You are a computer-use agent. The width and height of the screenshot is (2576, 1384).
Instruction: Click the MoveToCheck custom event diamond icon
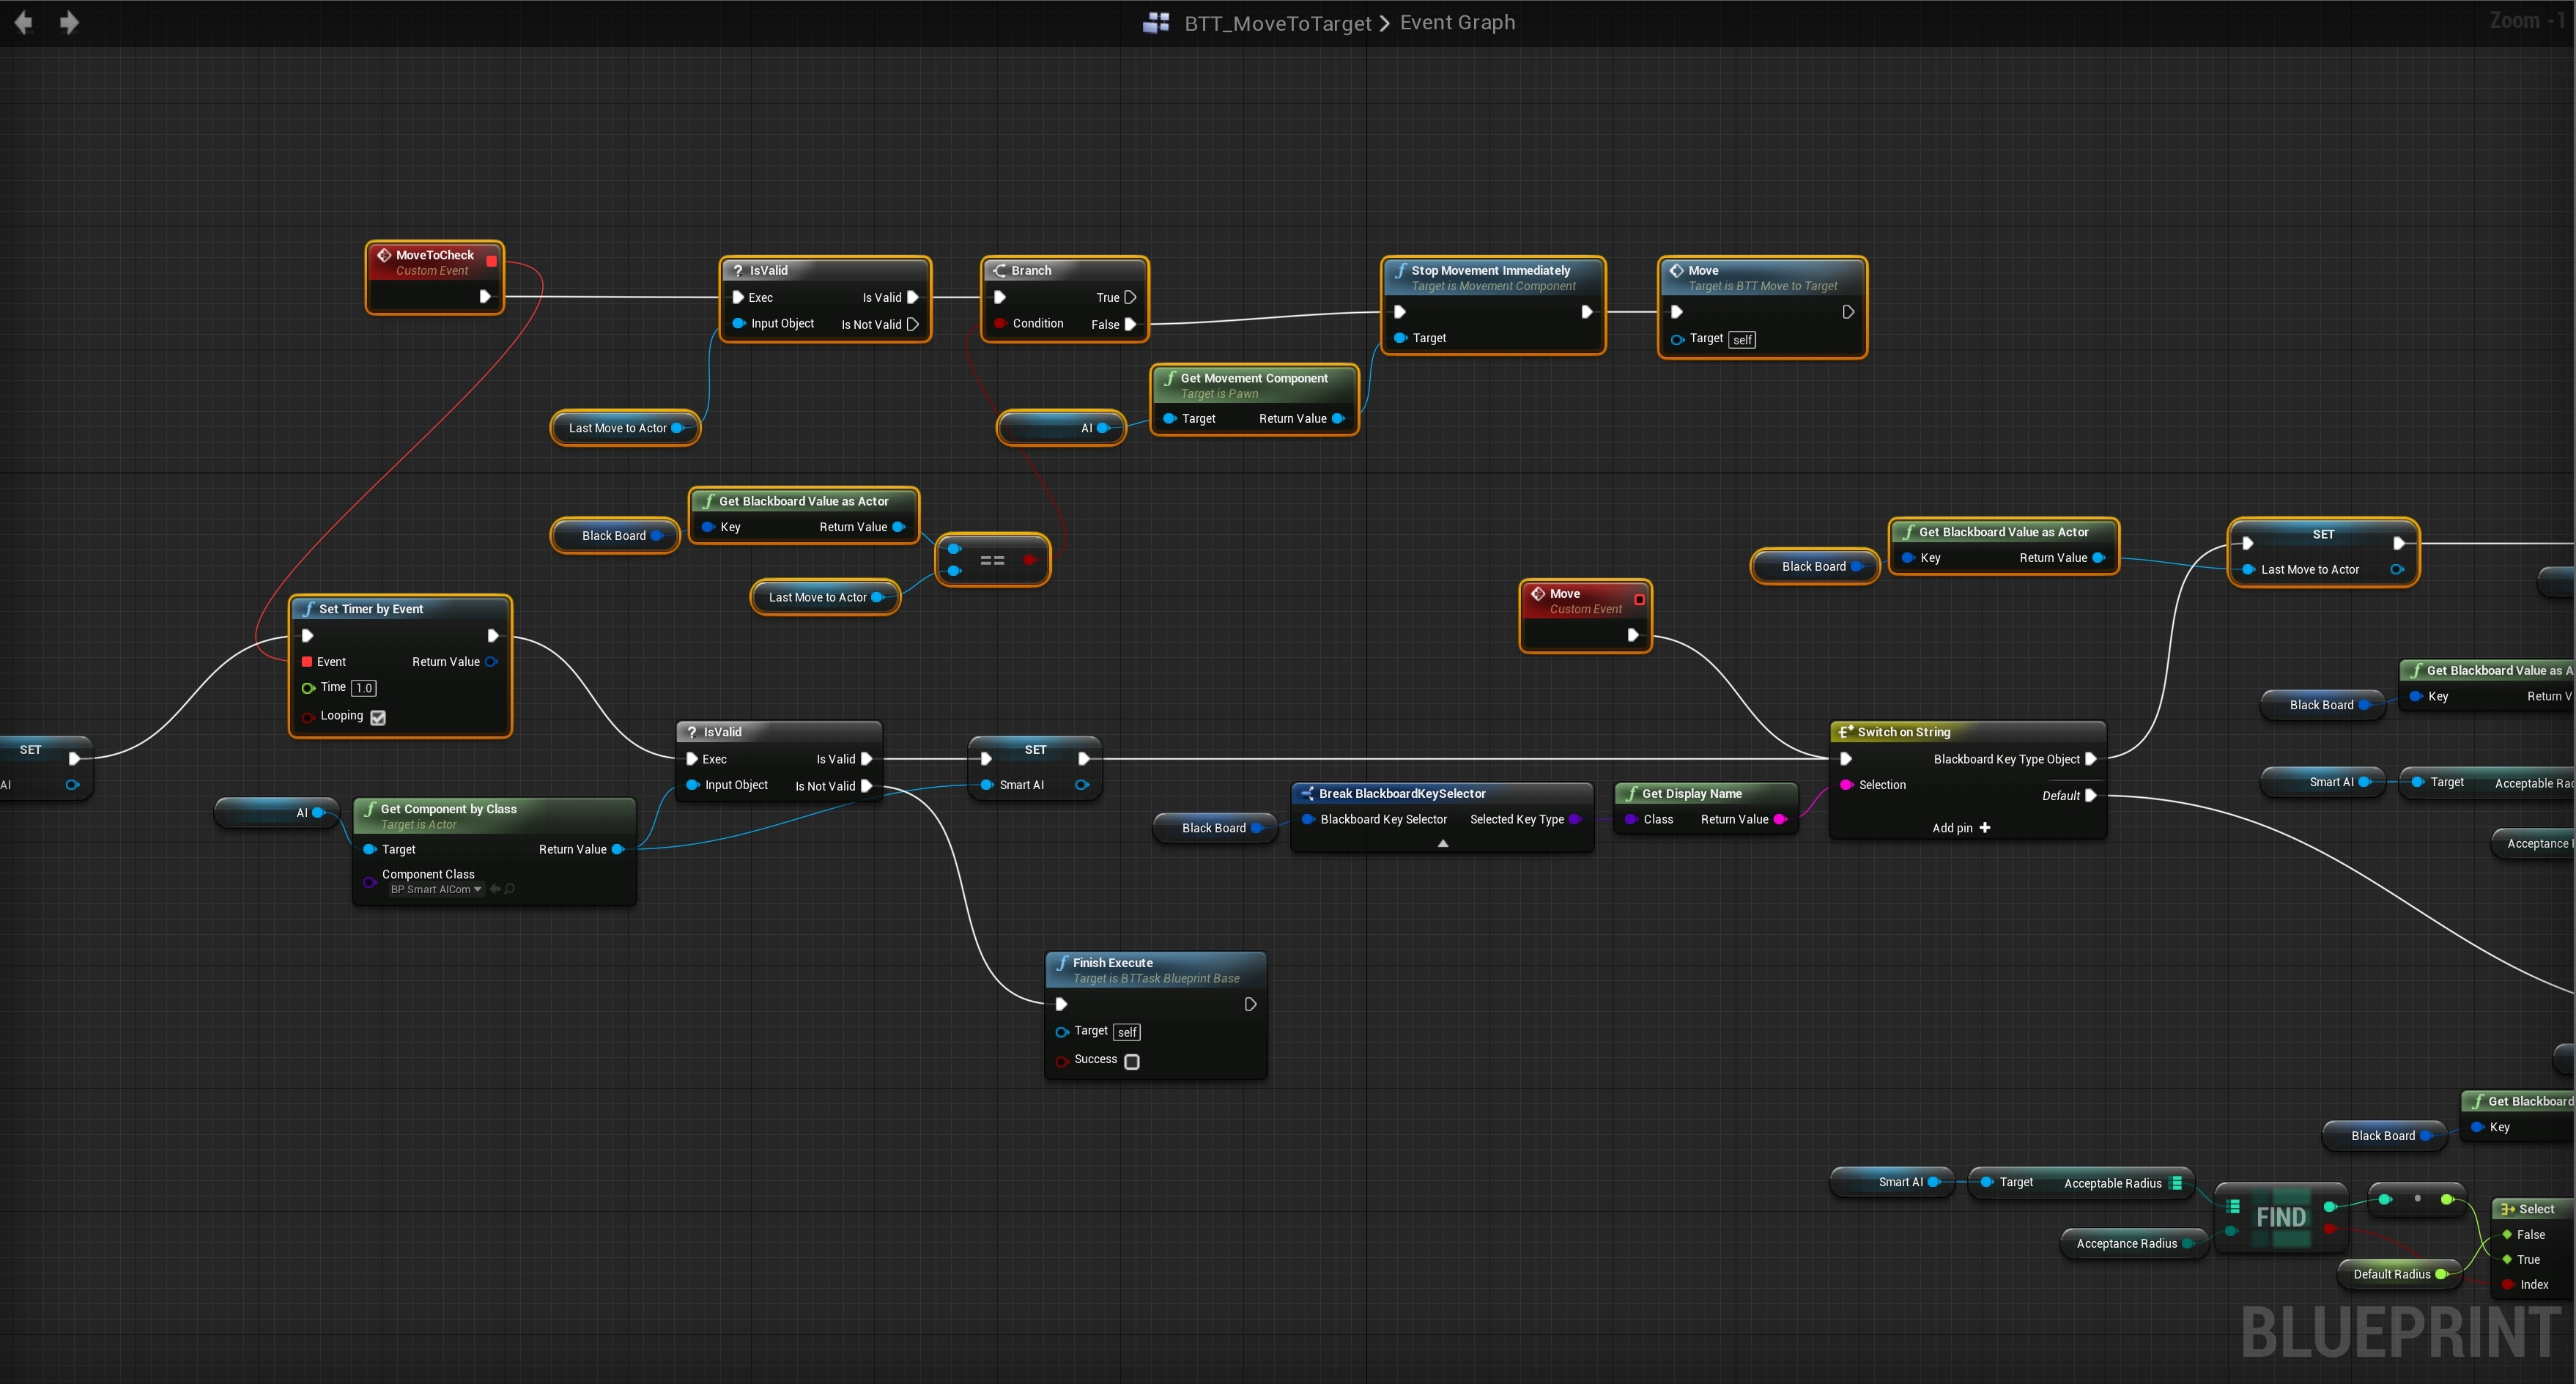[384, 256]
